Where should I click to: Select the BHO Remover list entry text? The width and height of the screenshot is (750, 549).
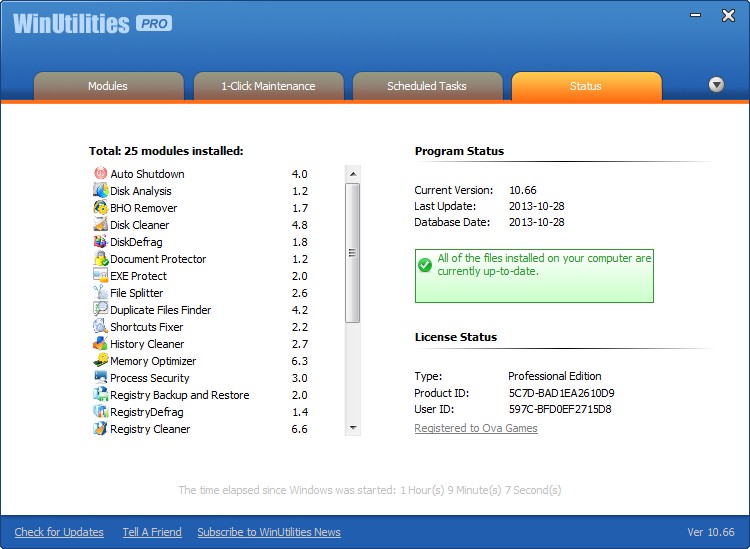point(143,208)
